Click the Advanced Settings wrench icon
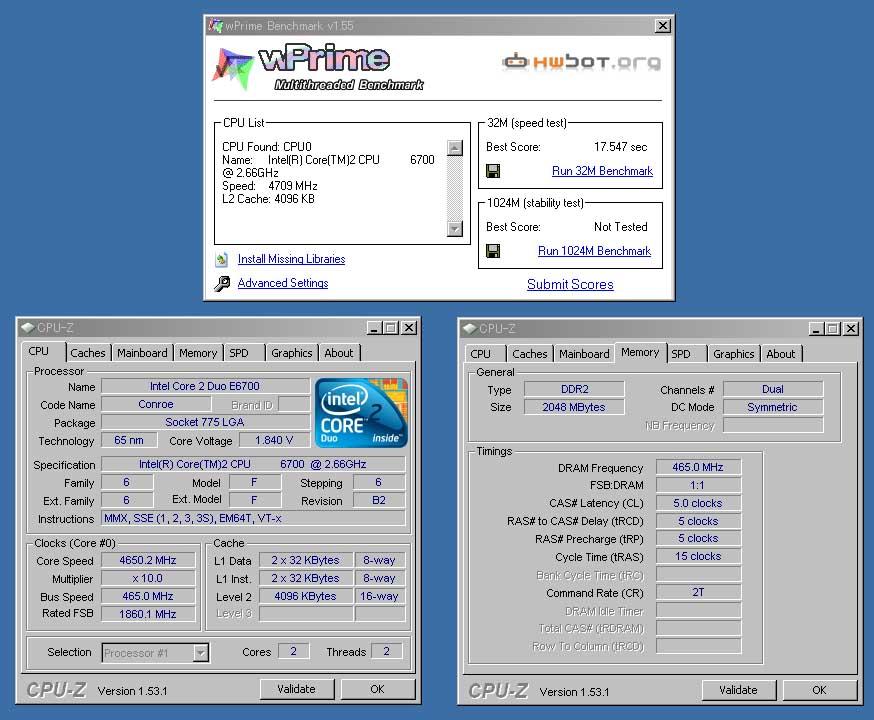This screenshot has width=874, height=720. click(222, 284)
